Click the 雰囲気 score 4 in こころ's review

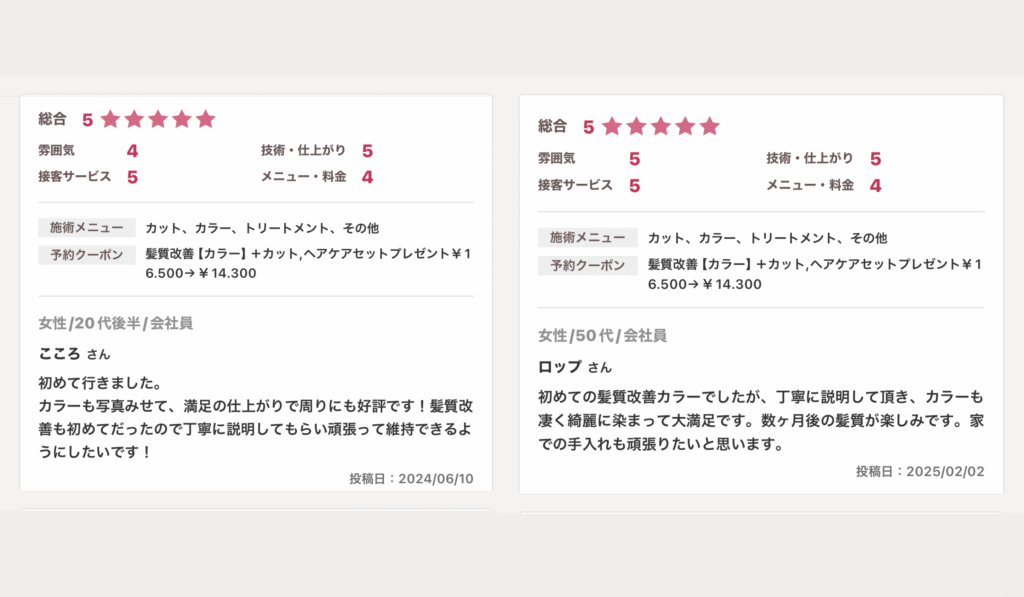coord(132,151)
